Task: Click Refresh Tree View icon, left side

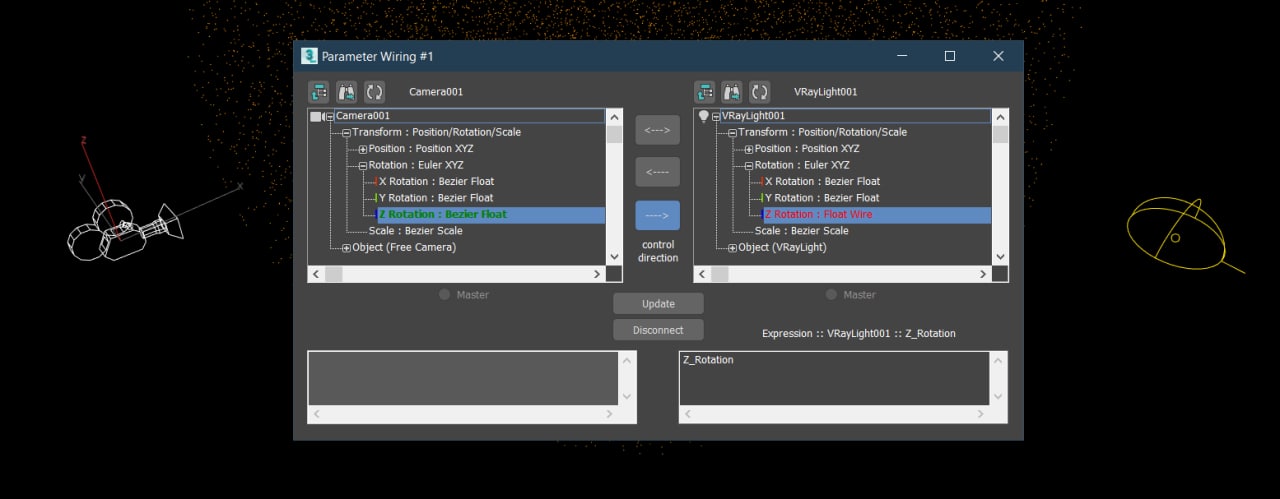Action: (x=374, y=92)
